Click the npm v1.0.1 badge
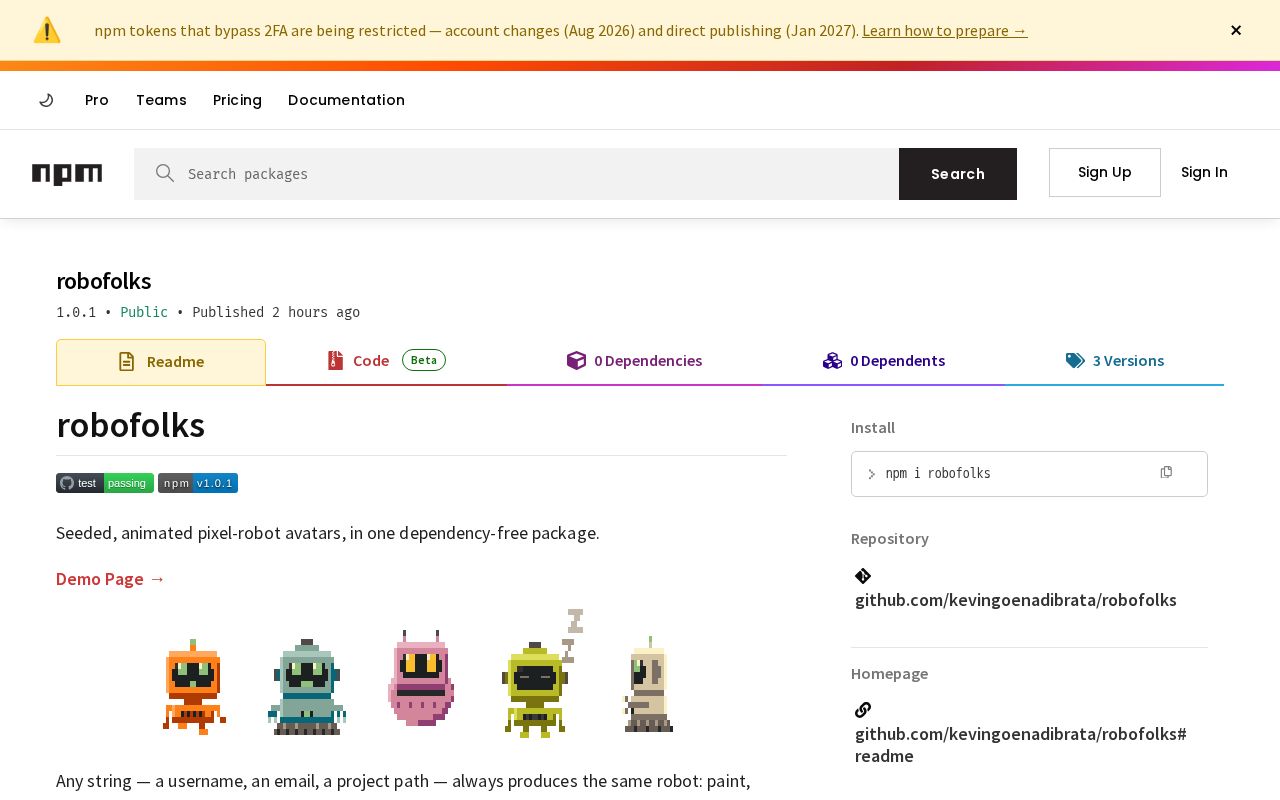The image size is (1280, 800). pos(198,483)
